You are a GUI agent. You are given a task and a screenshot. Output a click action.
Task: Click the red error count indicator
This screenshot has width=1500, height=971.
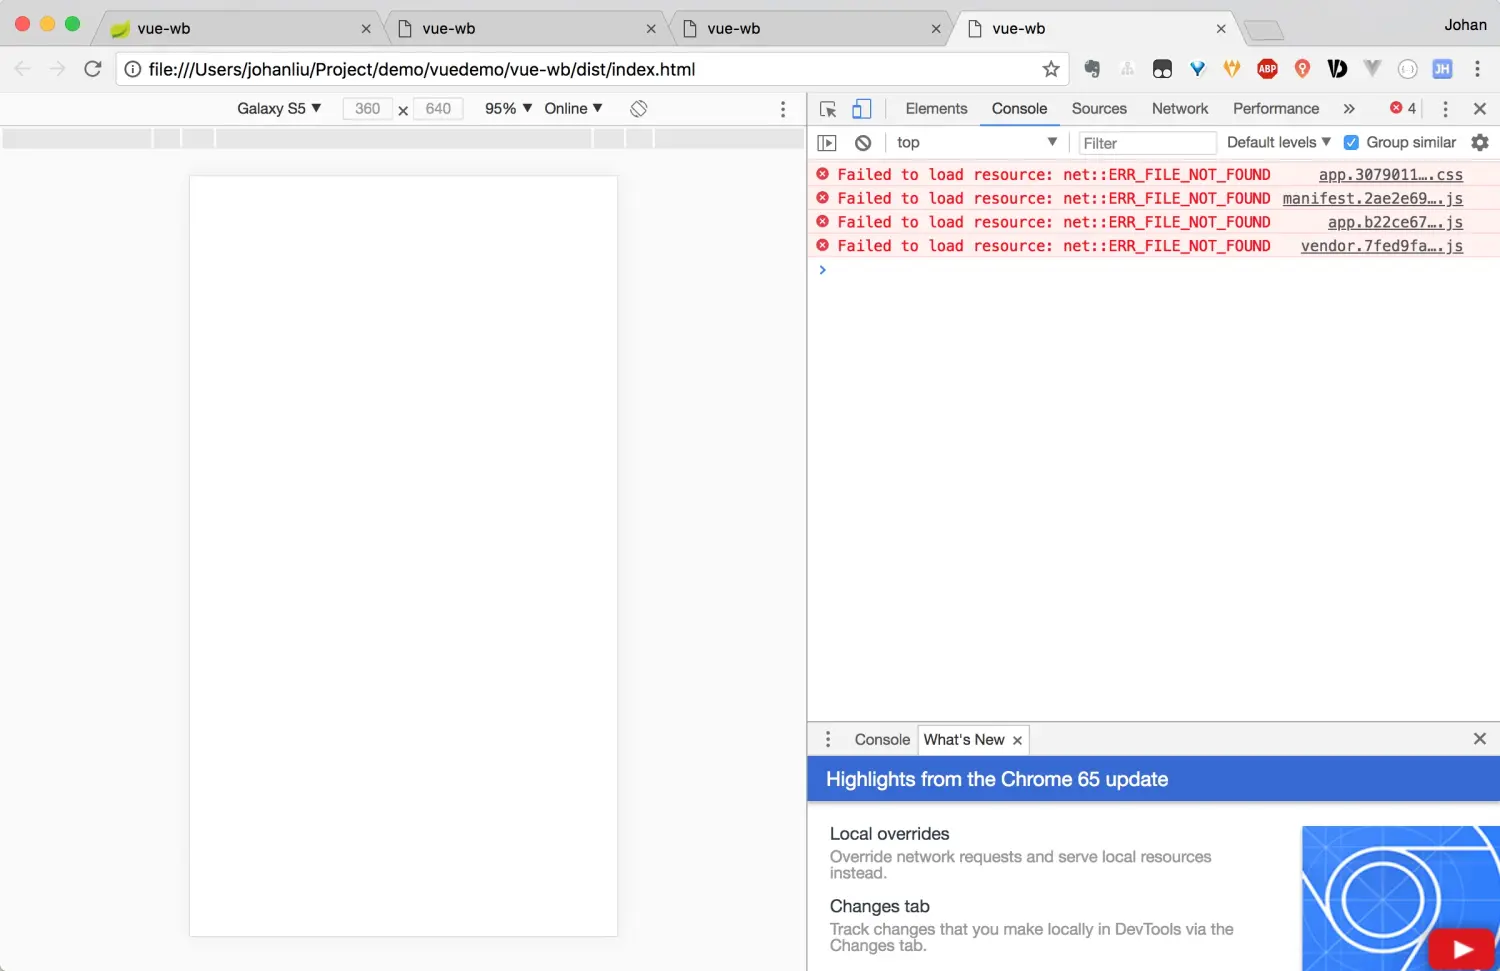(x=1403, y=108)
